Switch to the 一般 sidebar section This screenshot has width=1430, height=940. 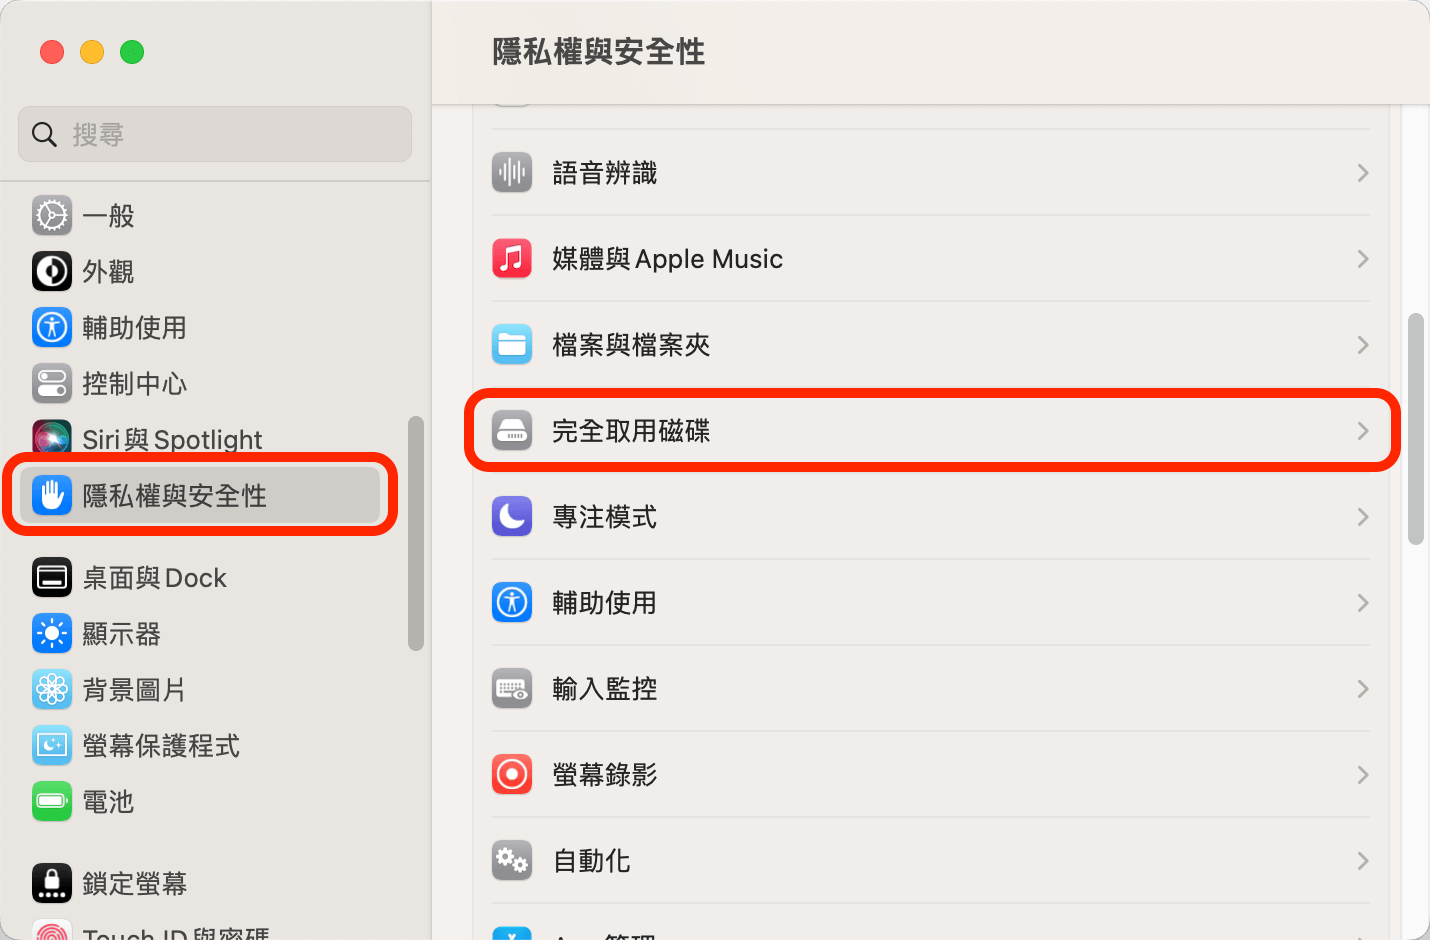pyautogui.click(x=109, y=215)
